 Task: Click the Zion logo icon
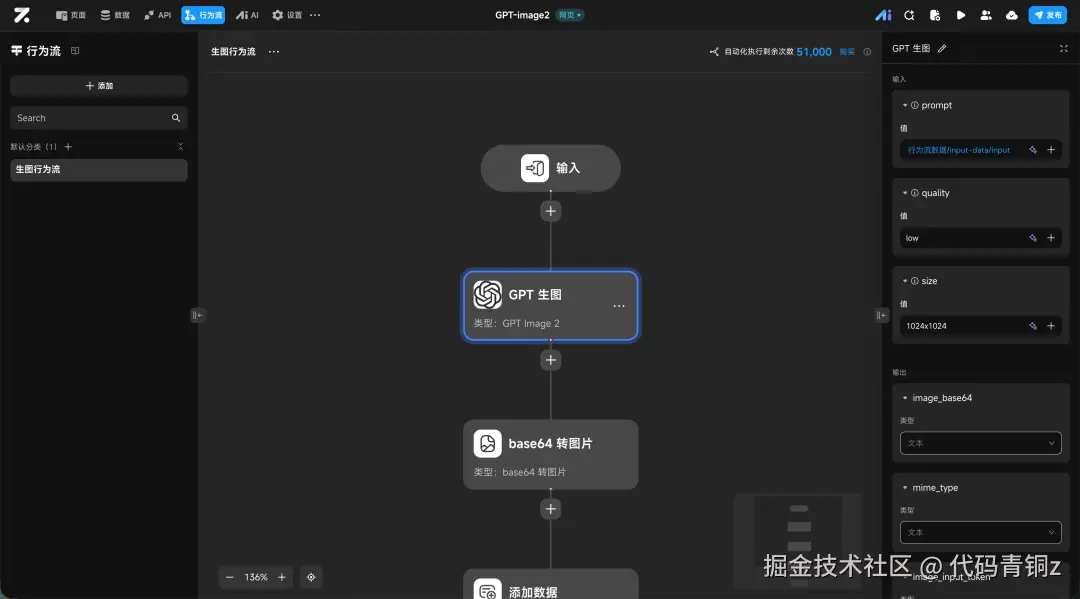[22, 15]
